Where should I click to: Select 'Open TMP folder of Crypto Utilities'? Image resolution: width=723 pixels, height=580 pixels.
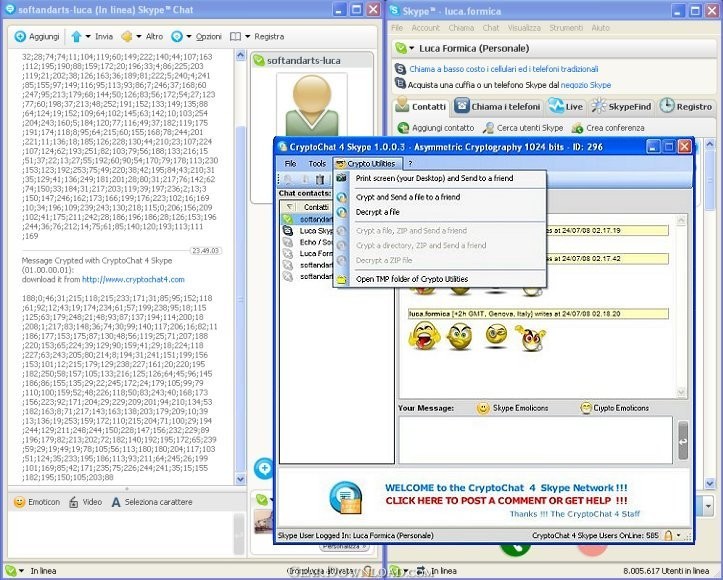pos(412,279)
